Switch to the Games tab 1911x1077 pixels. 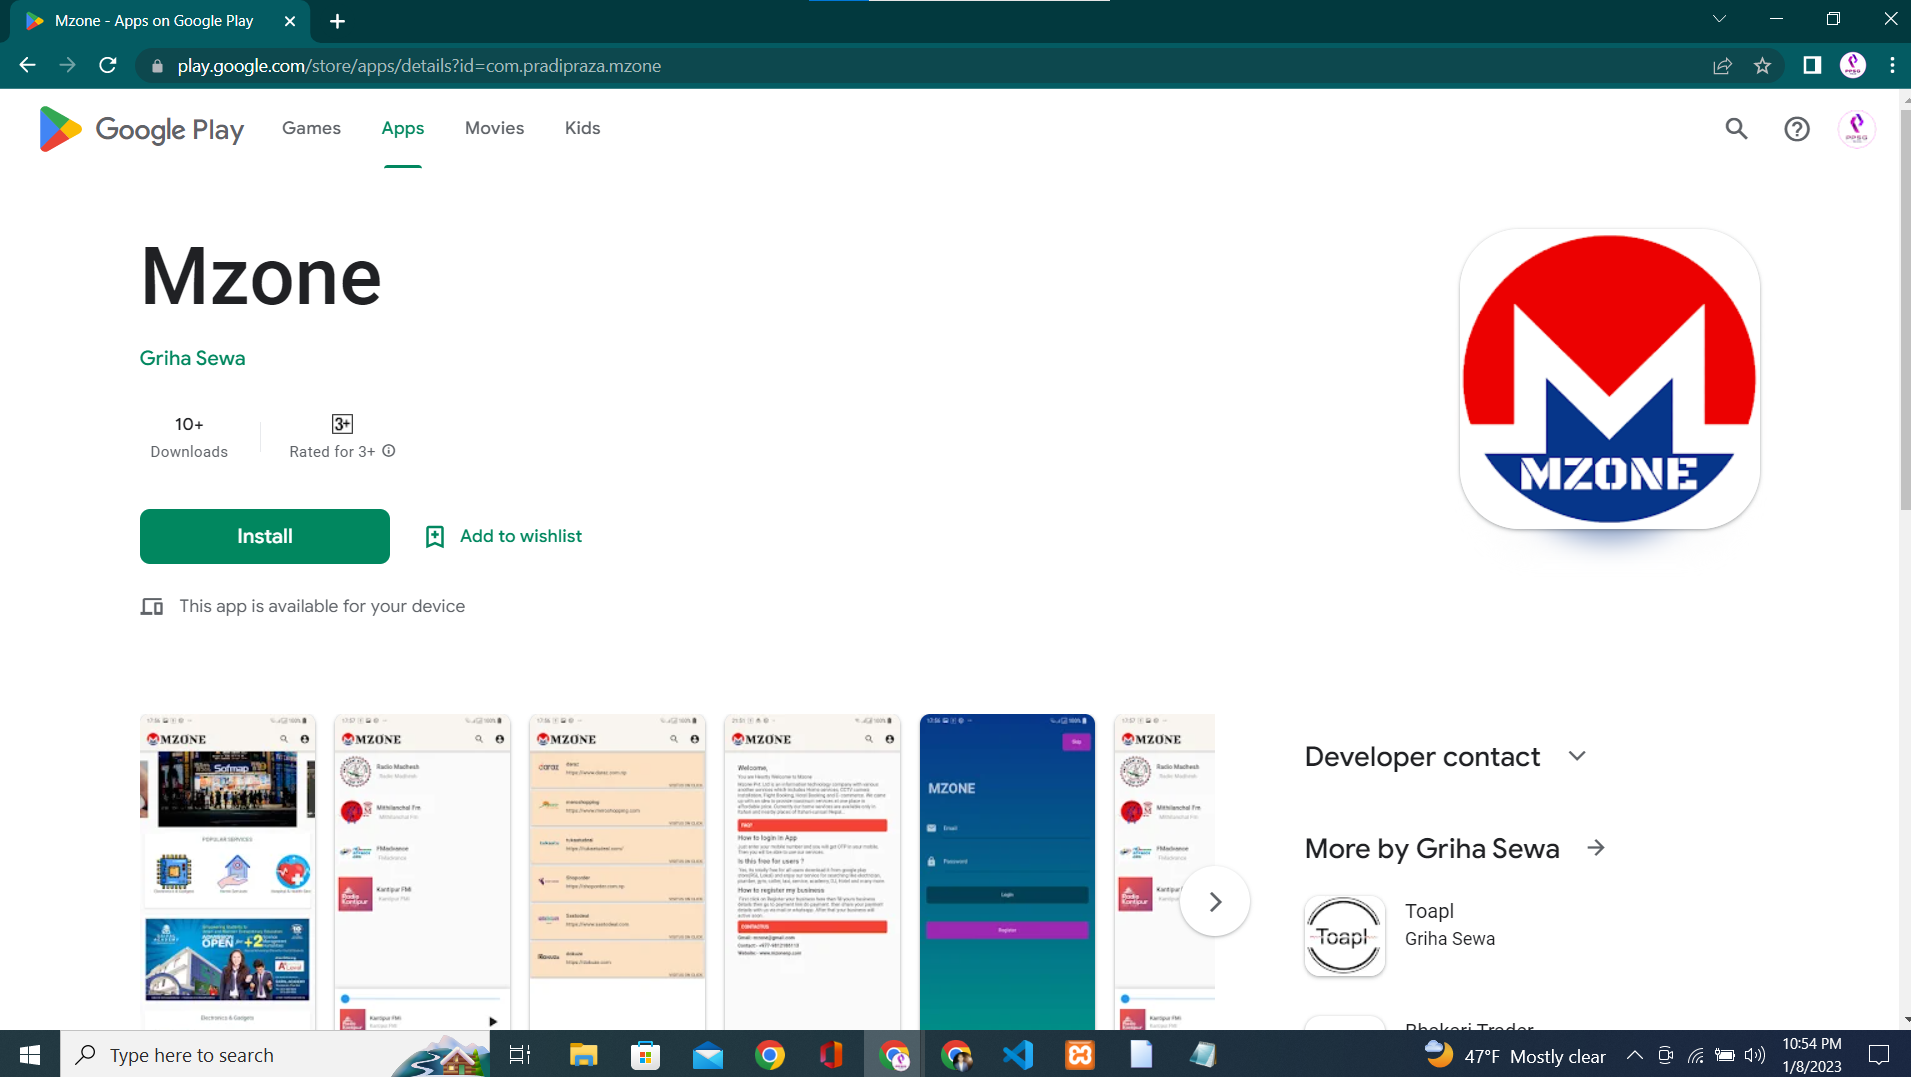(311, 128)
